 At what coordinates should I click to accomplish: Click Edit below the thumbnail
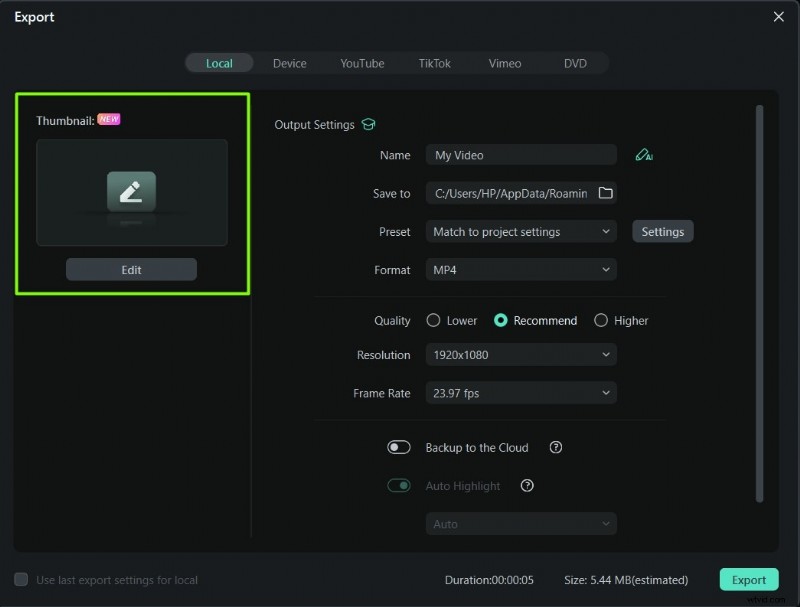click(131, 268)
